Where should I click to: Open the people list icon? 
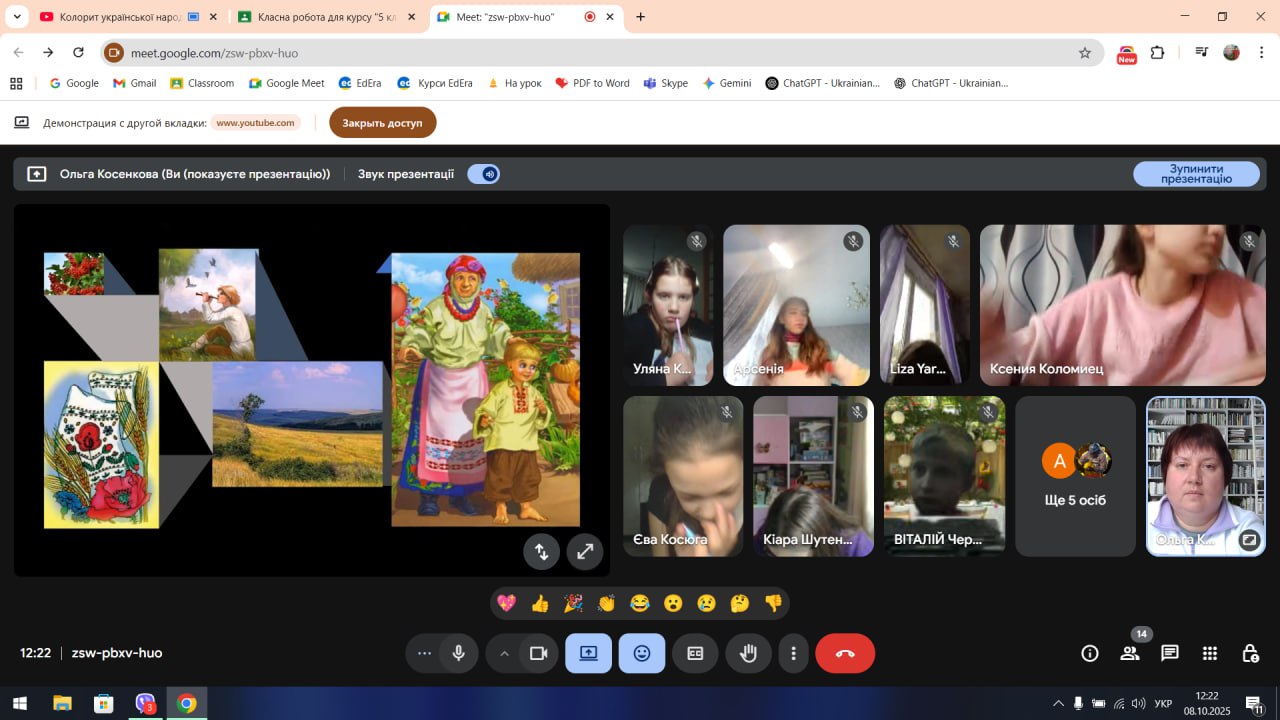[1130, 654]
